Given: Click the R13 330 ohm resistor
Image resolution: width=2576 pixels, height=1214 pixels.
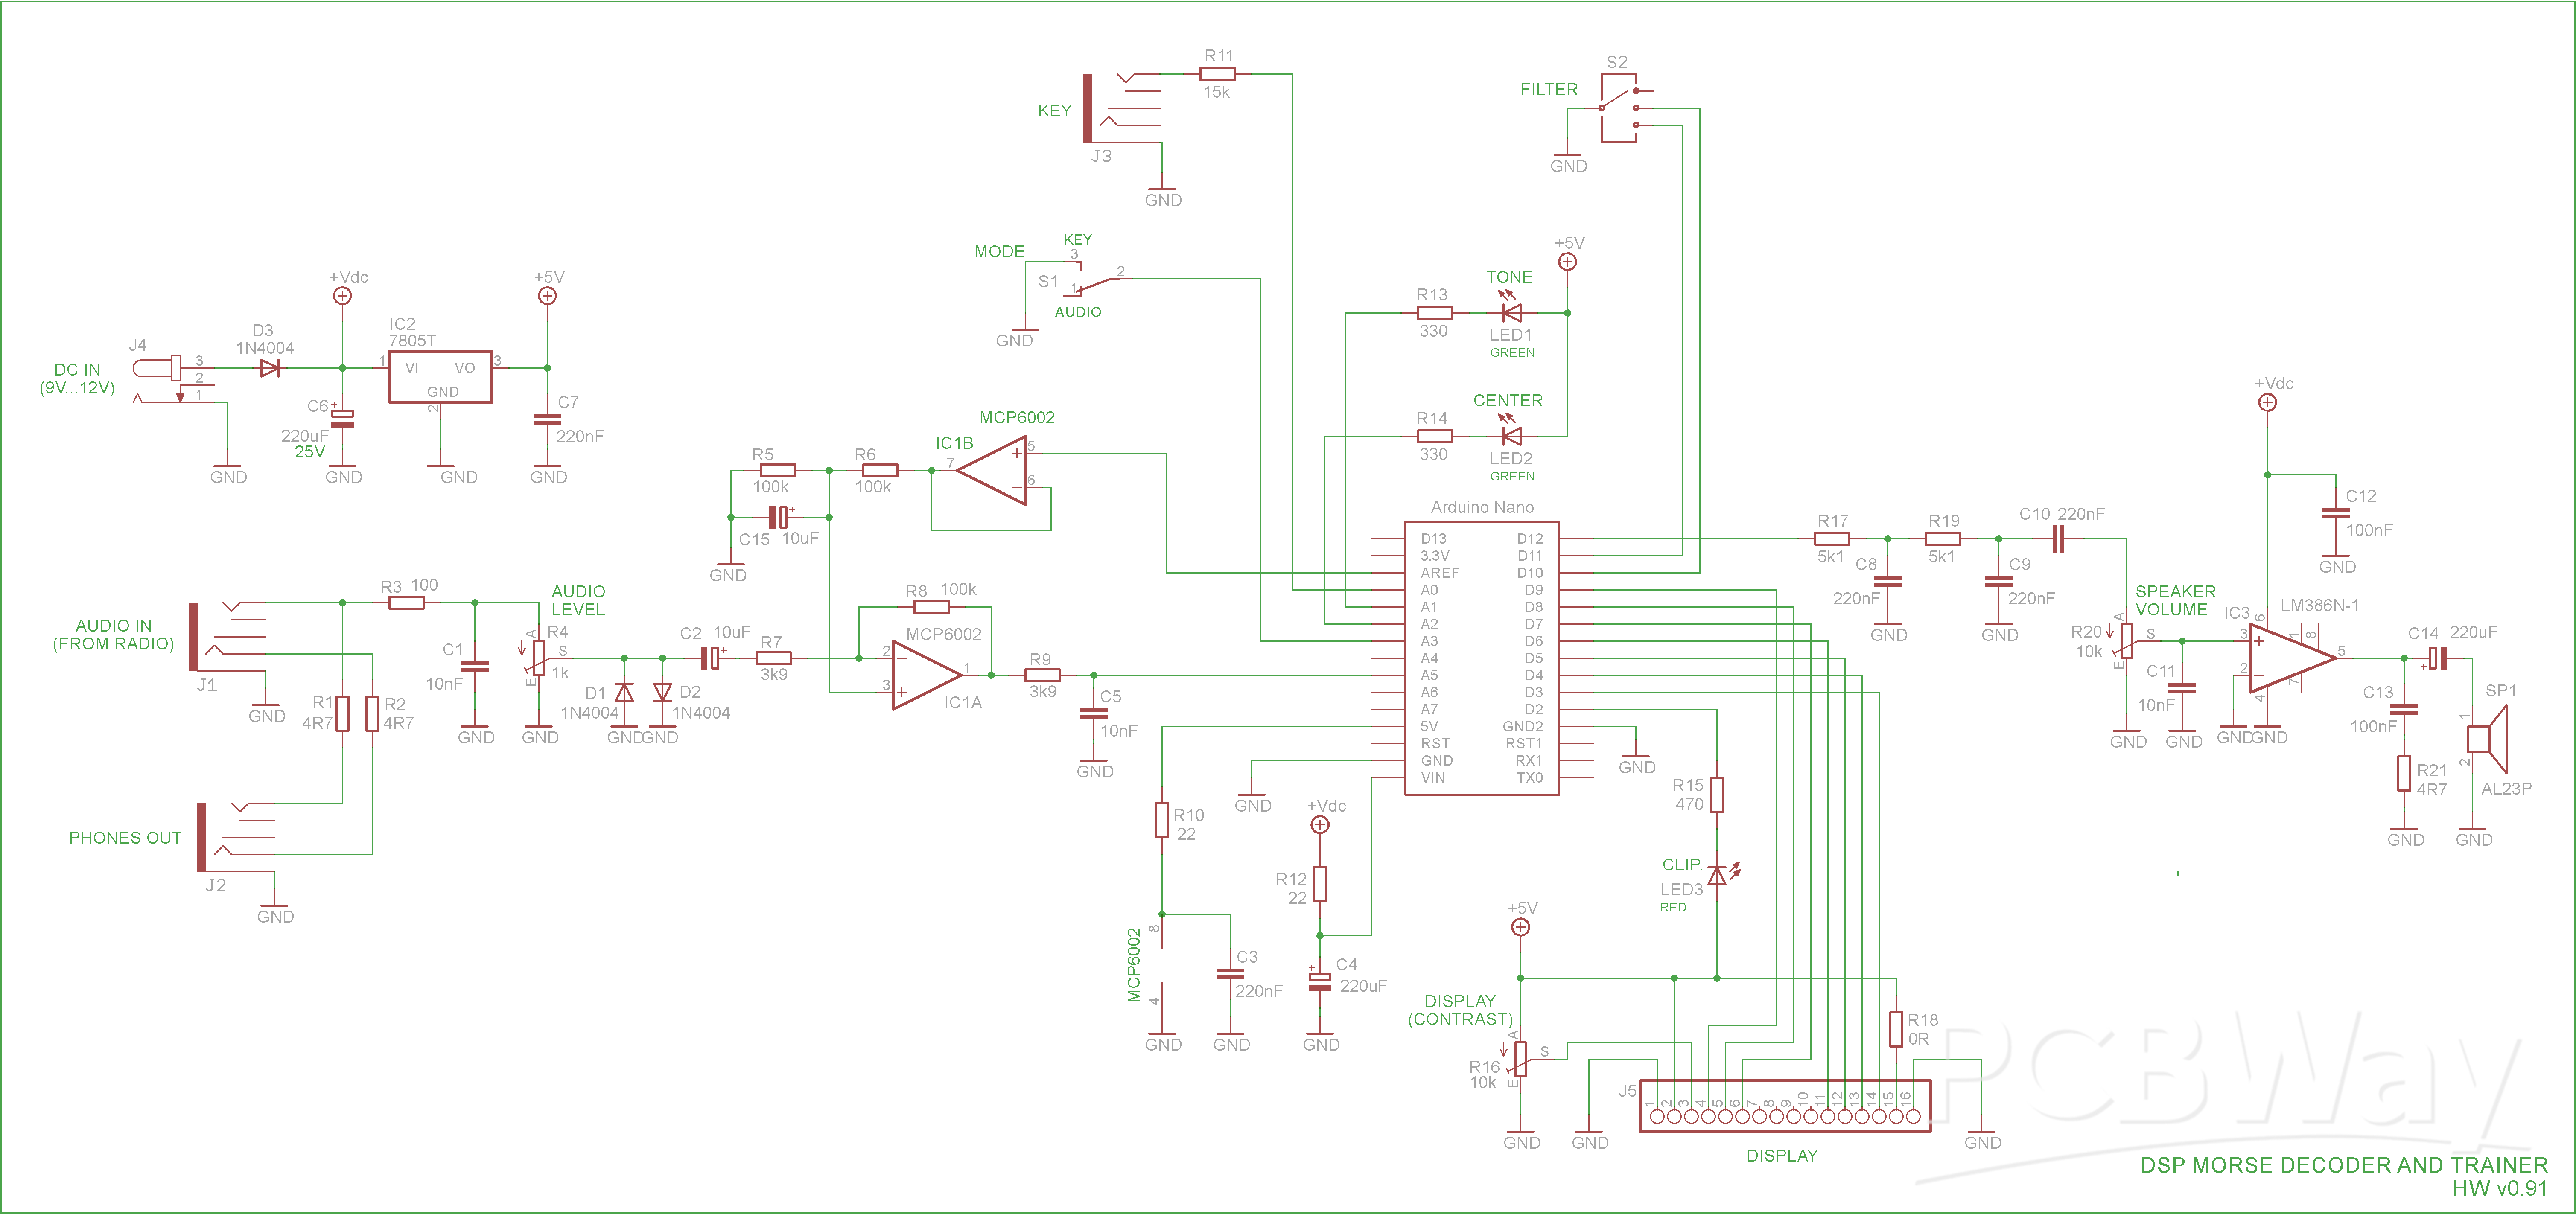Looking at the screenshot, I should coord(1435,313).
